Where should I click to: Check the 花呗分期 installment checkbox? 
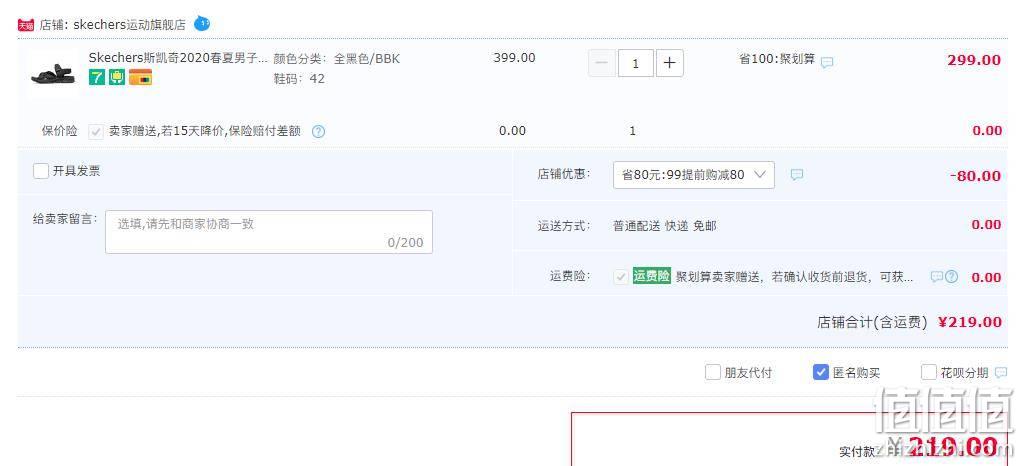[928, 373]
